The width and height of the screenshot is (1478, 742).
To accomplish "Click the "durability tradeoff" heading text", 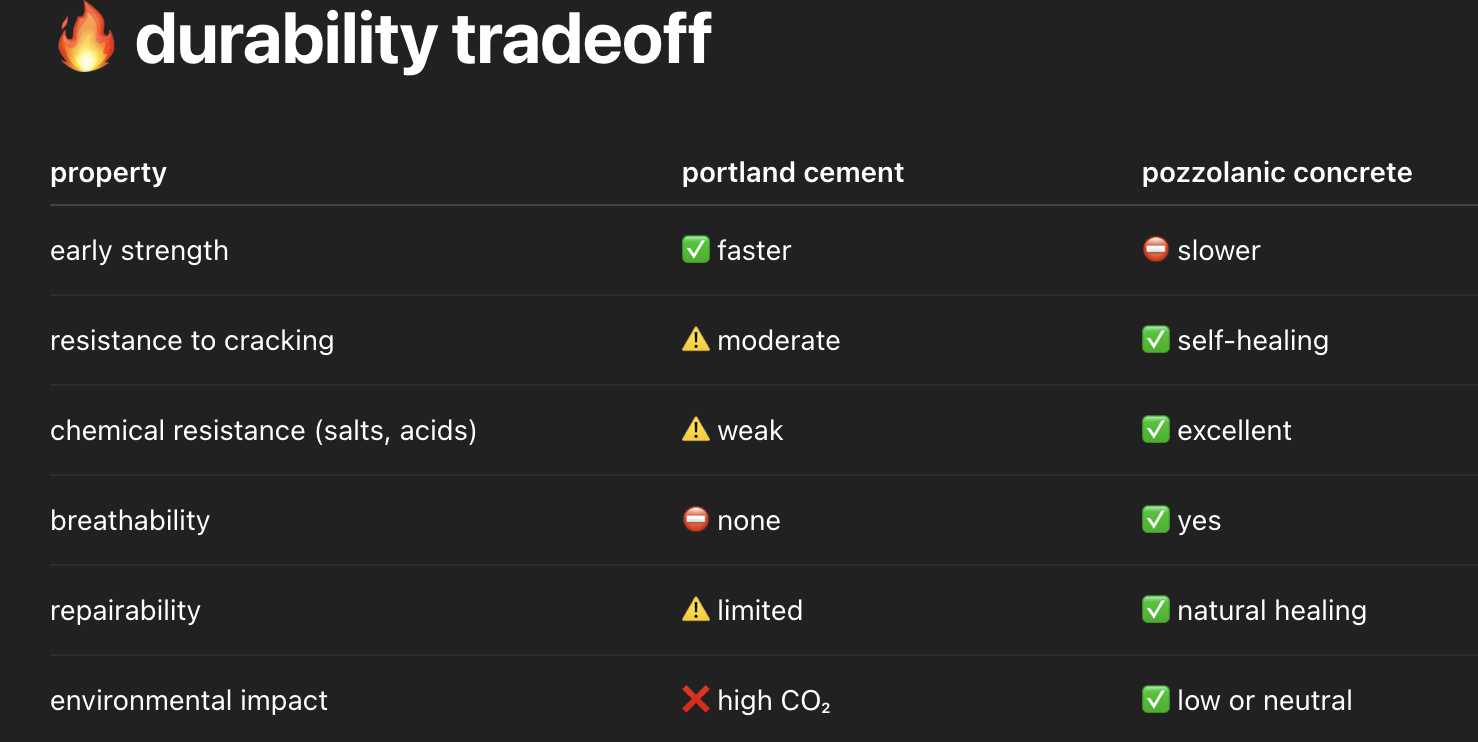I will click(x=423, y=40).
